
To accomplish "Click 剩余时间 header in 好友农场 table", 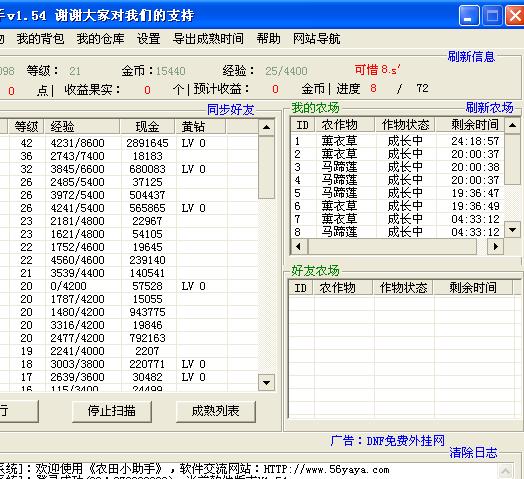I will pos(473,287).
